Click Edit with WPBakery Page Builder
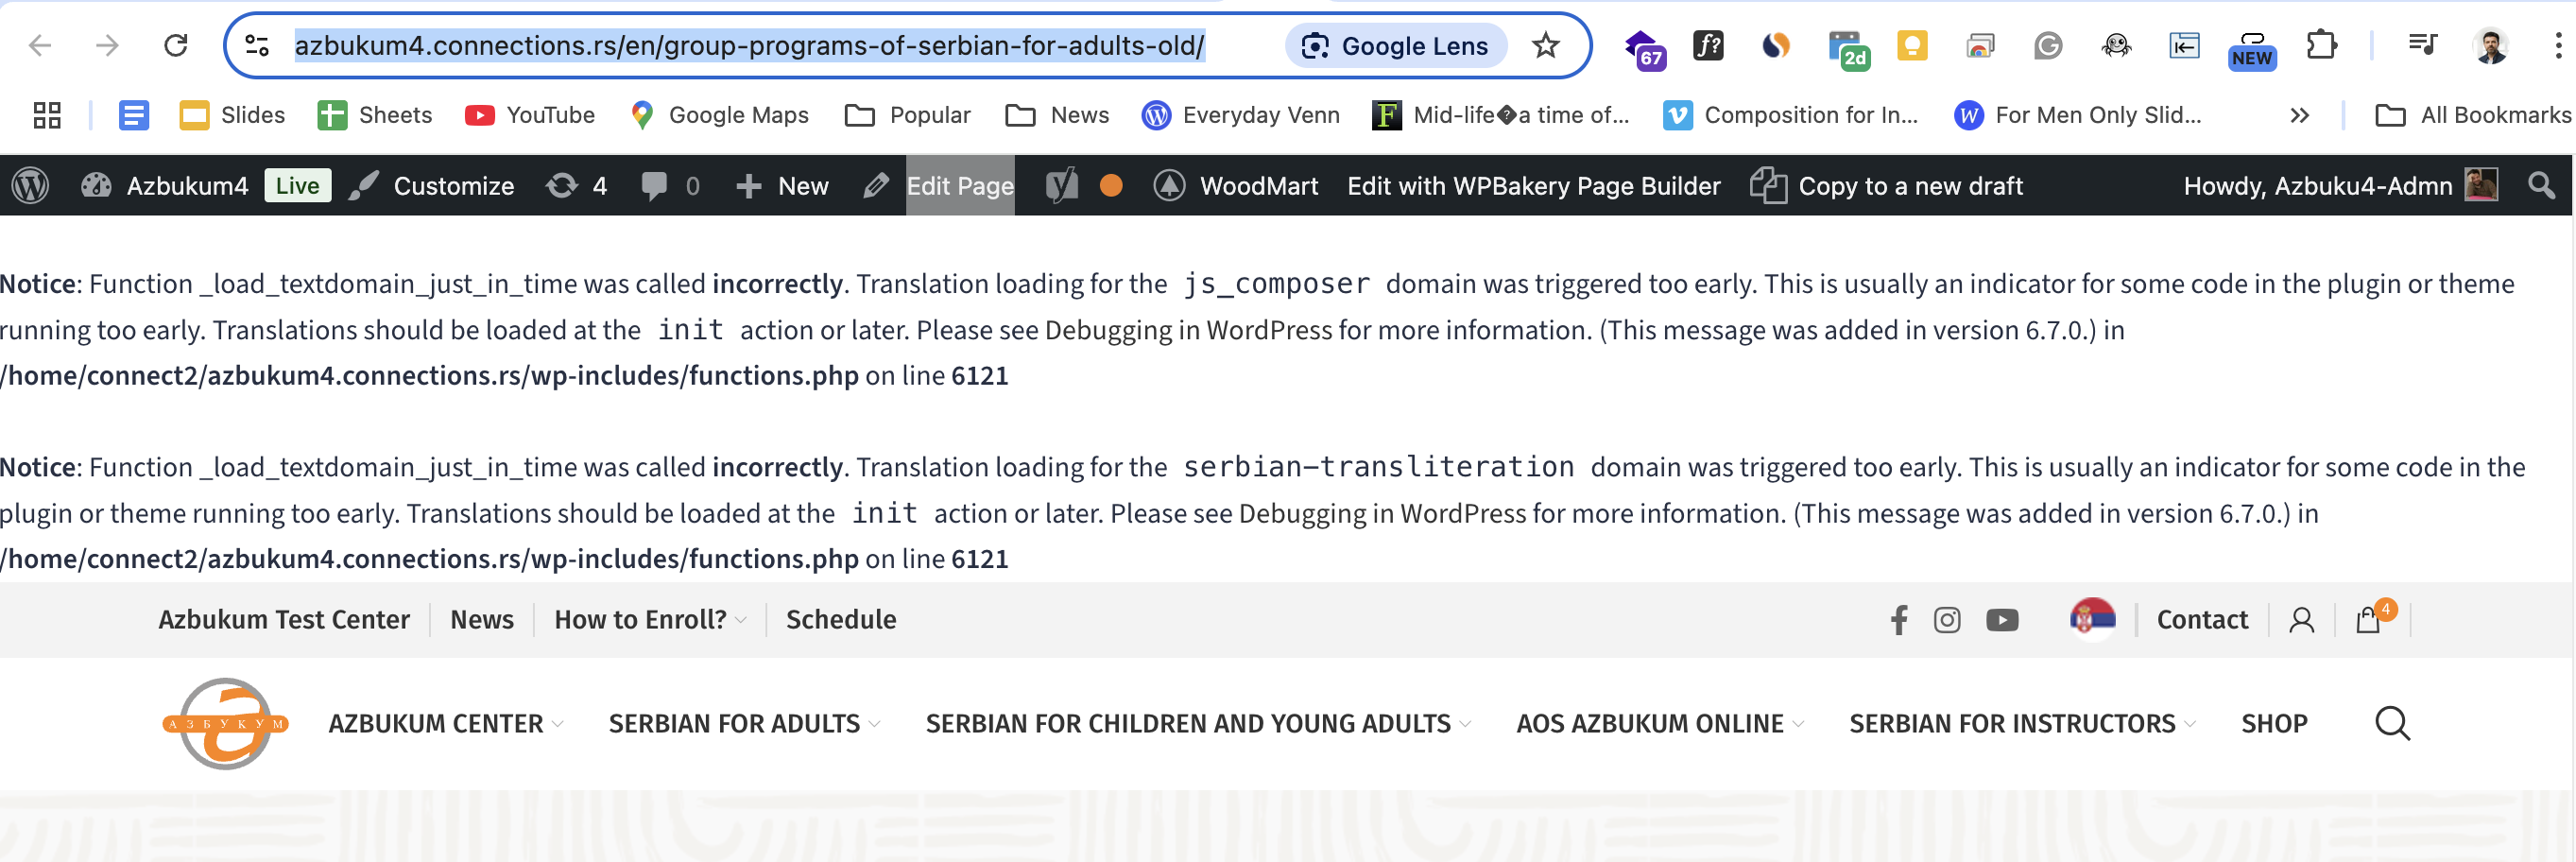 [1533, 186]
